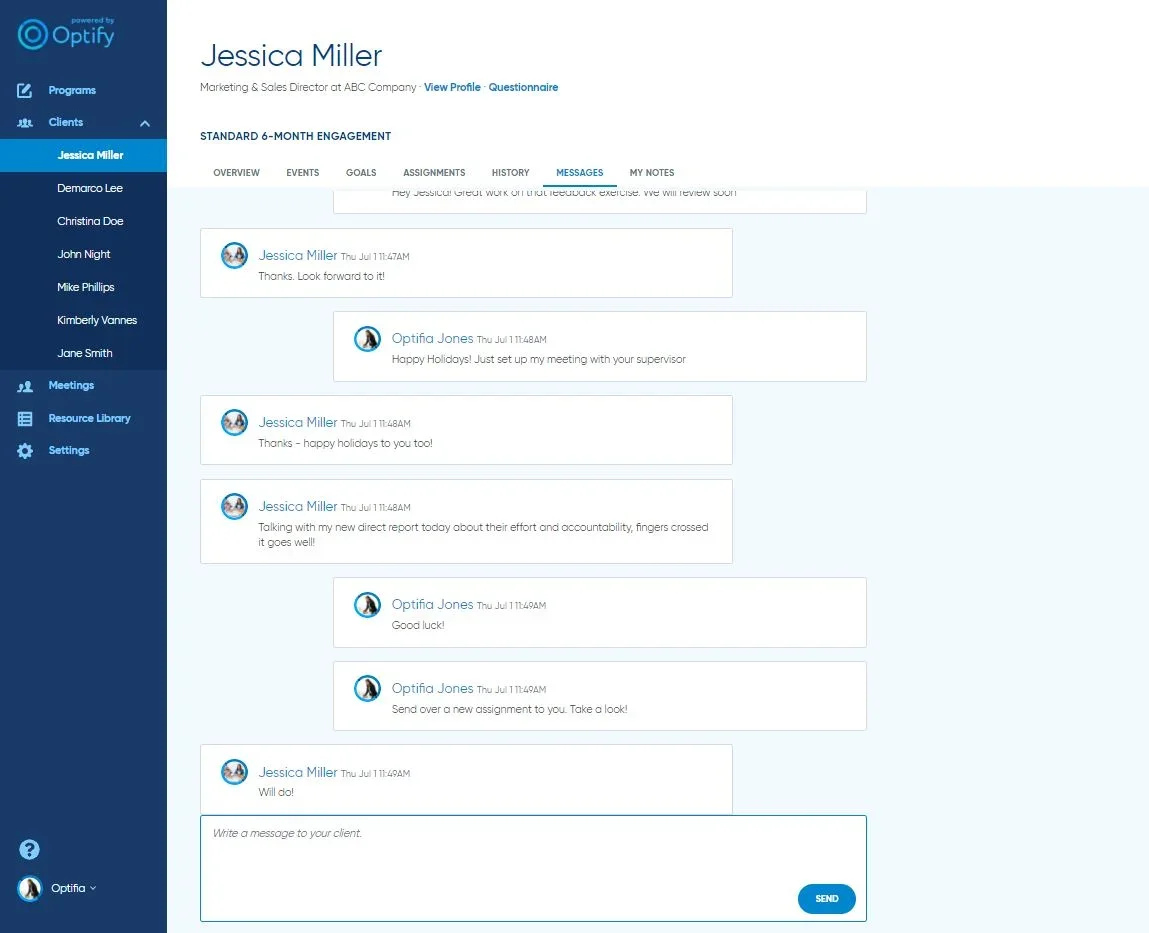Click Jessica Miller name on 'Will do!' message
Screen dimensions: 1149x933
[298, 772]
